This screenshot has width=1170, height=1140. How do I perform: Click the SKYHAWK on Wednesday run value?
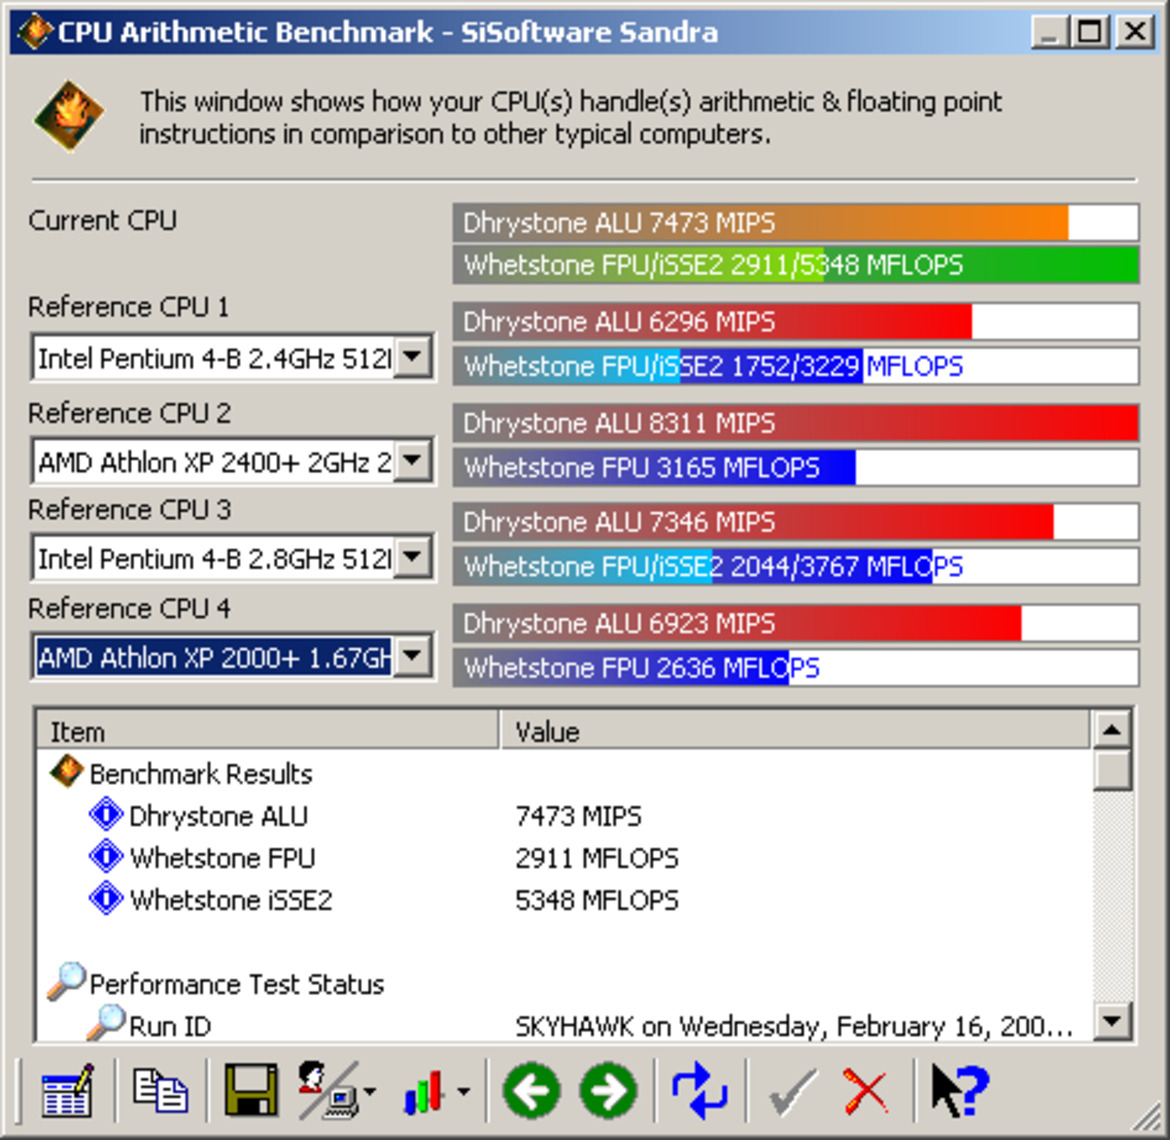coord(794,1027)
